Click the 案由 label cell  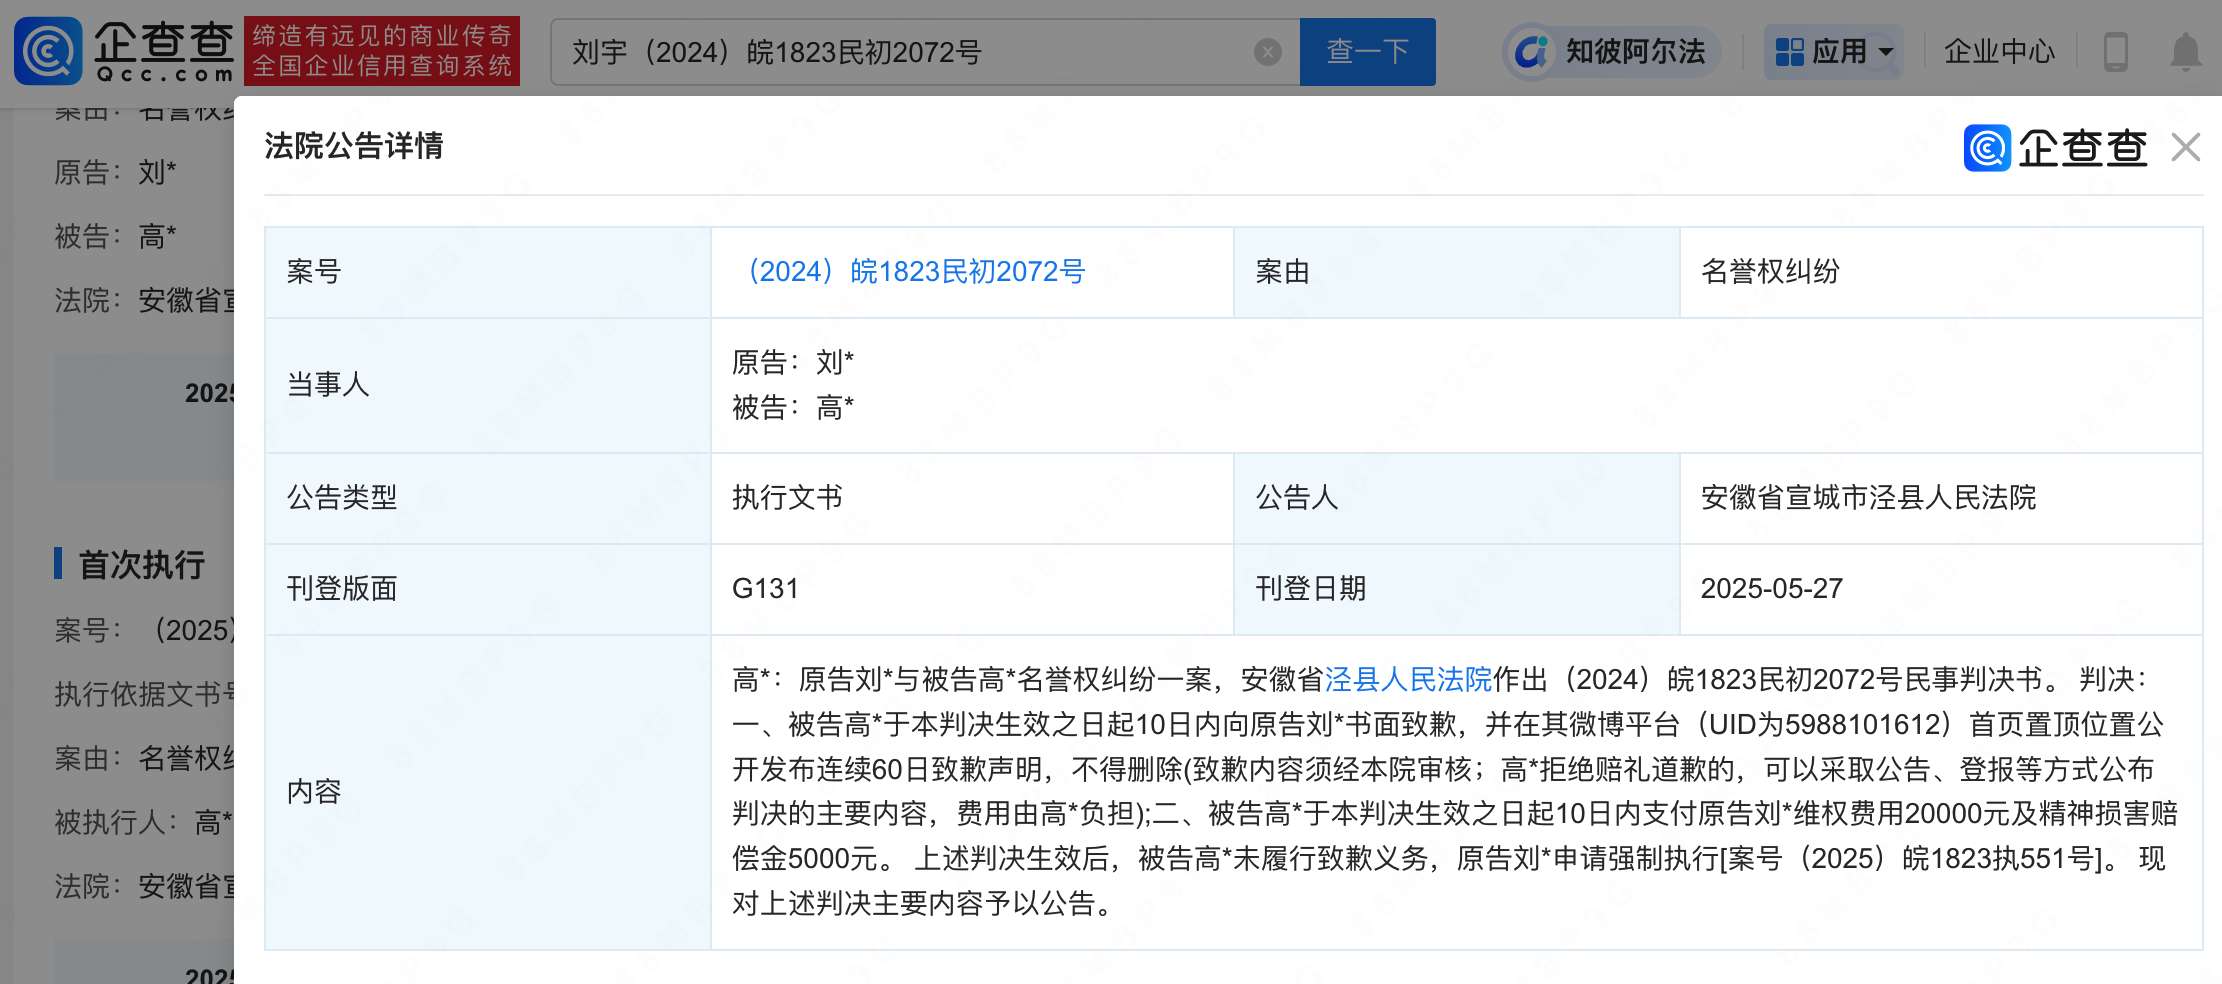coord(1457,272)
